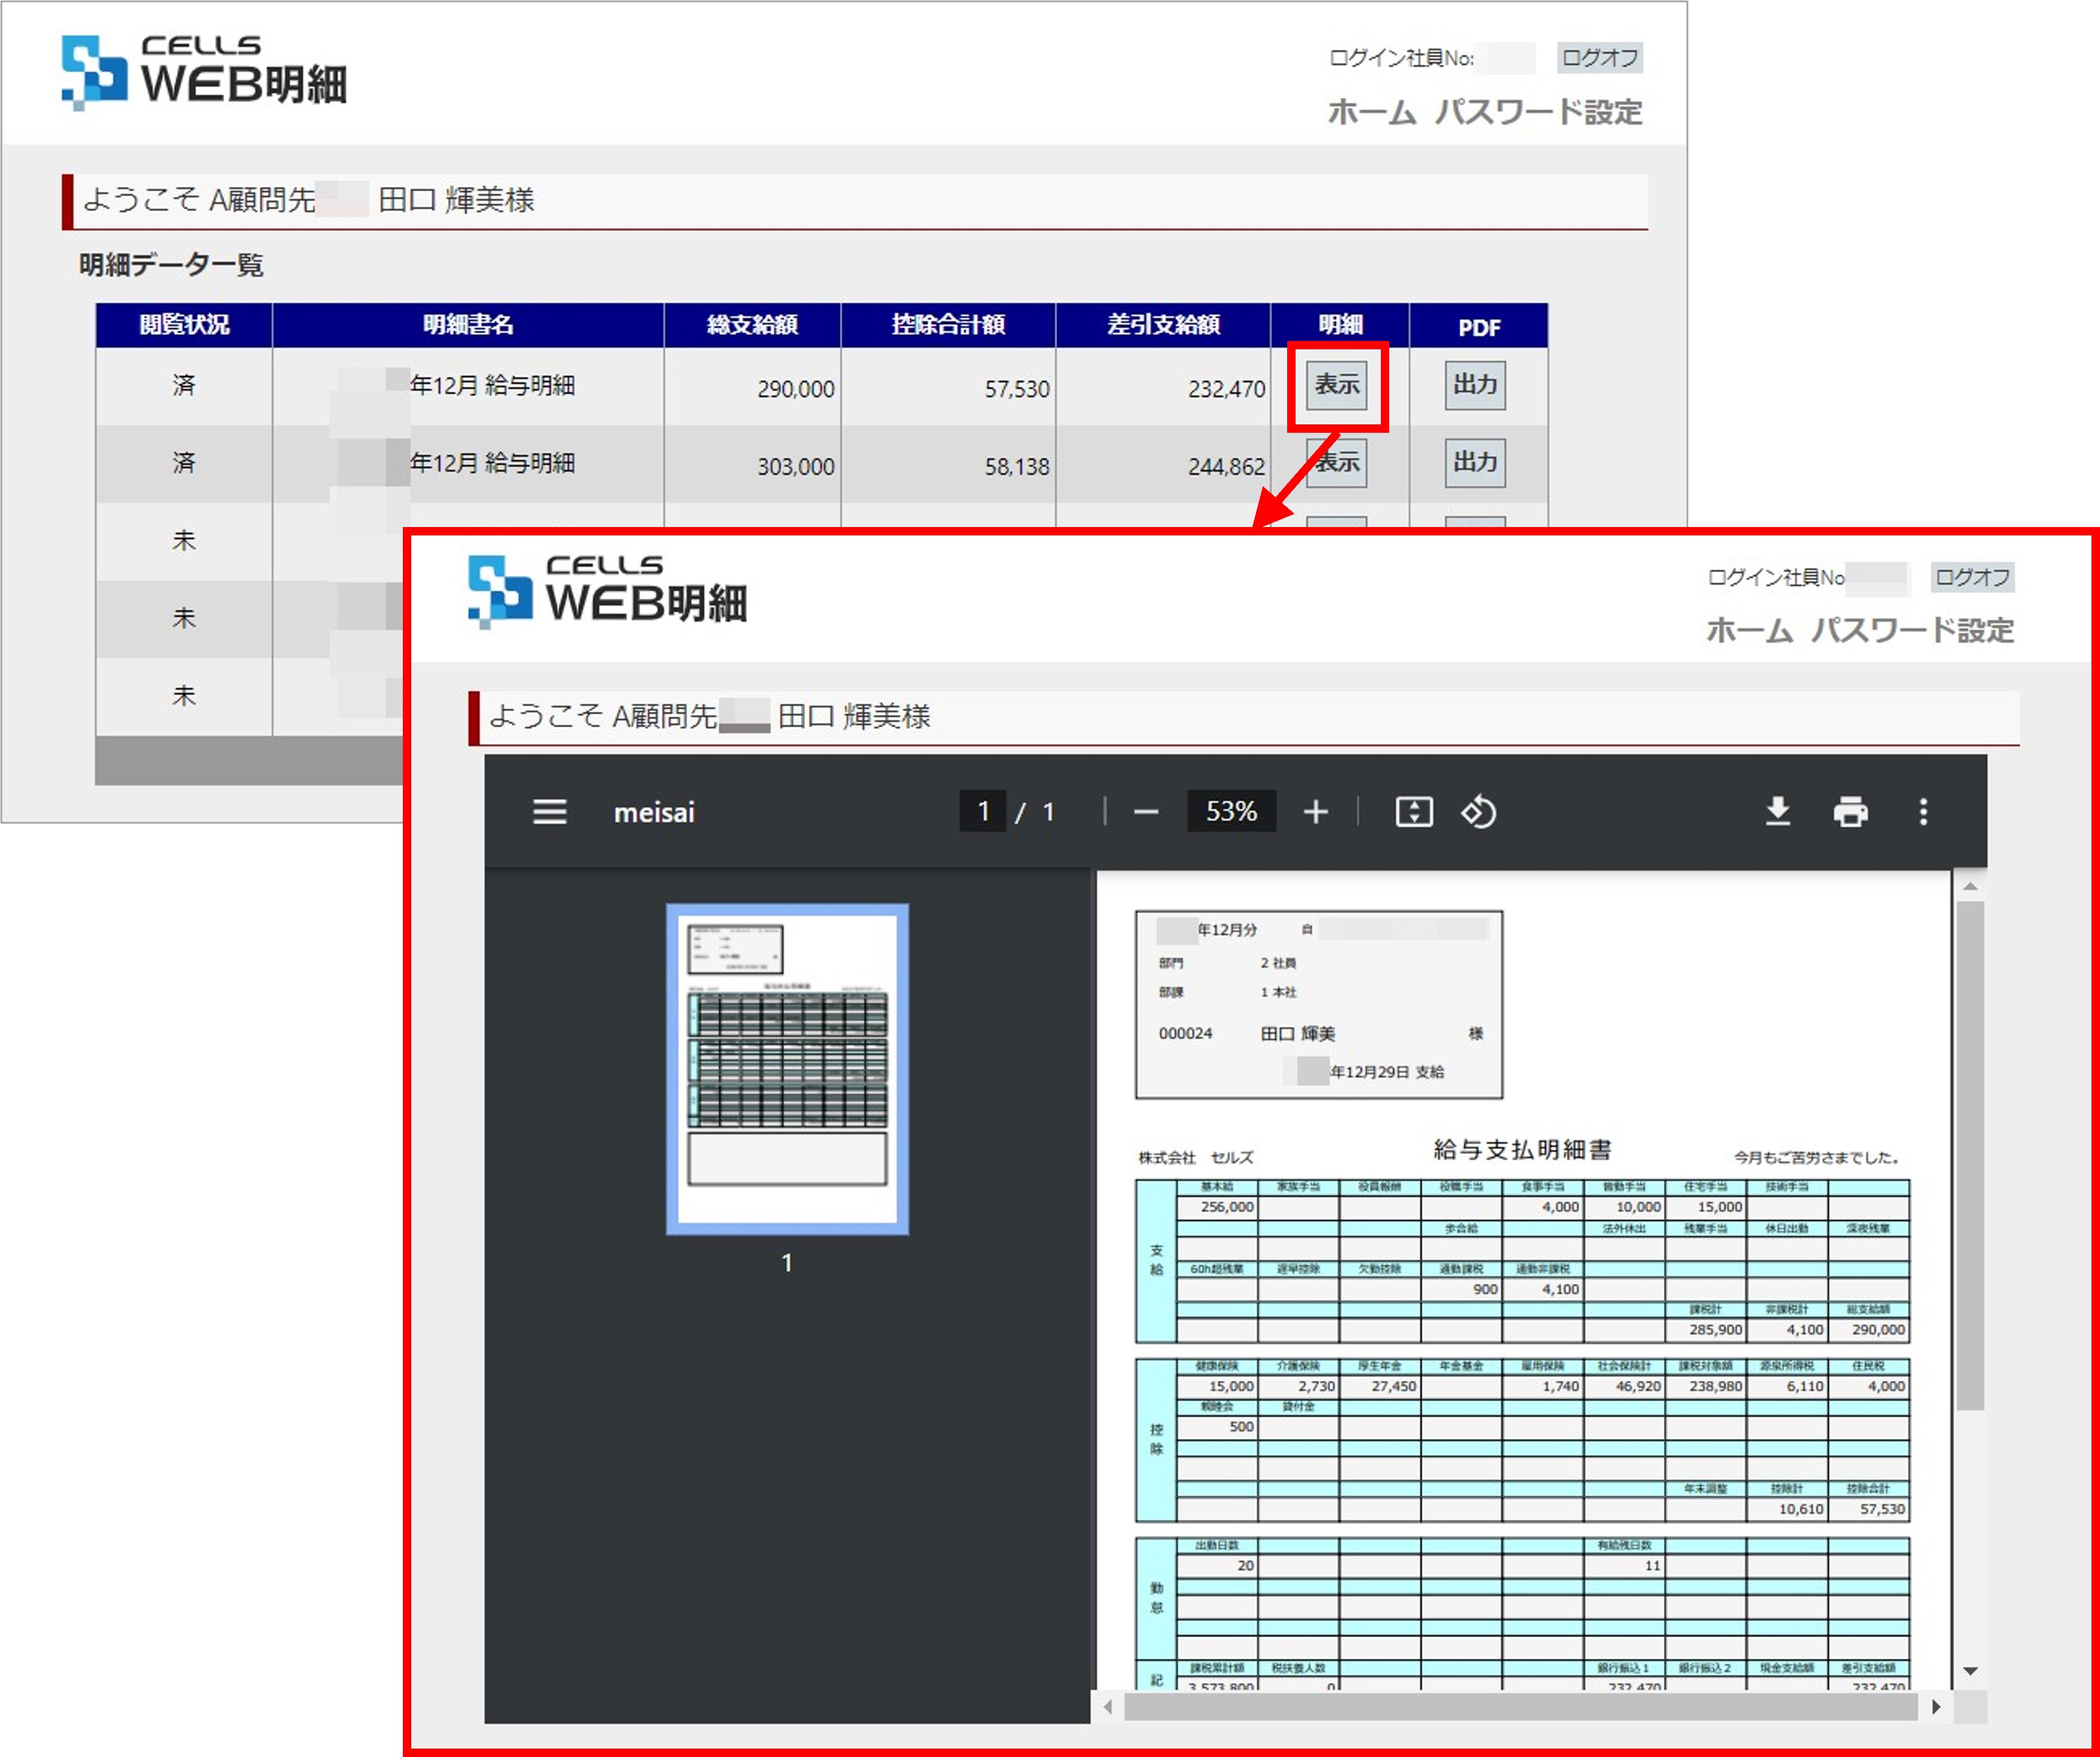
Task: Click ログオフ button in the front window
Action: point(1972,577)
